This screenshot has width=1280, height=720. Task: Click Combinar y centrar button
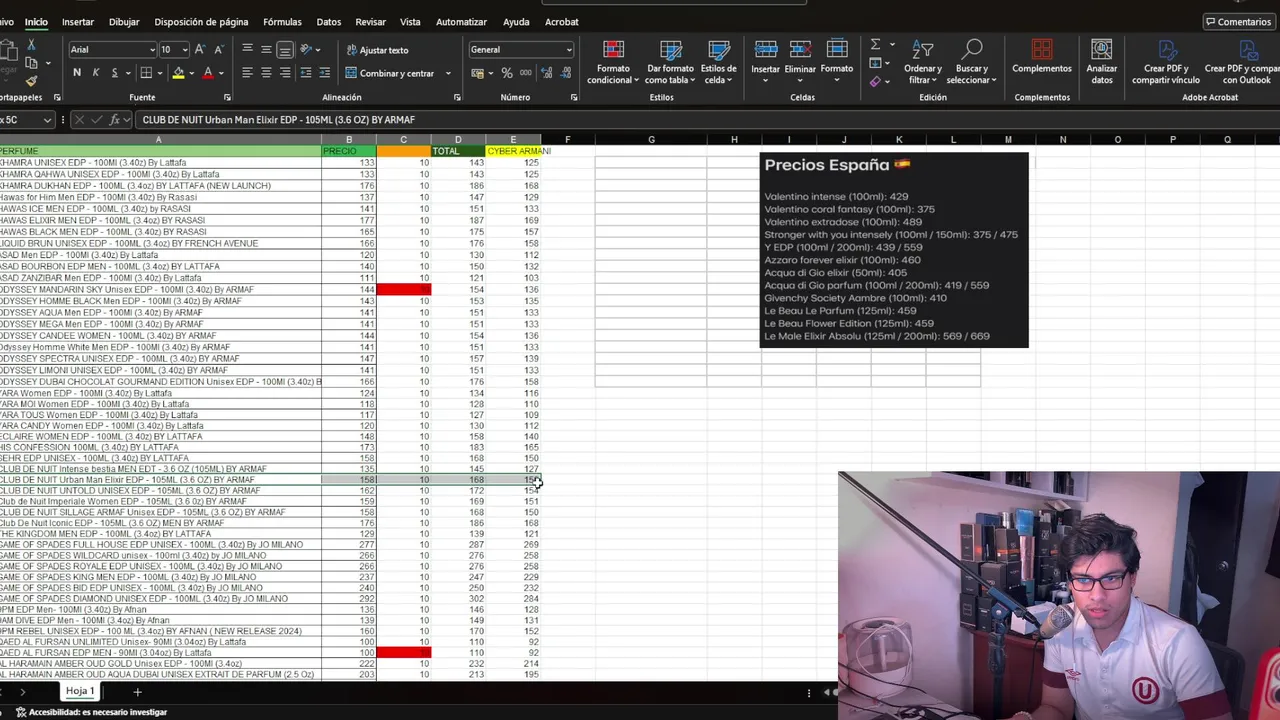(390, 73)
